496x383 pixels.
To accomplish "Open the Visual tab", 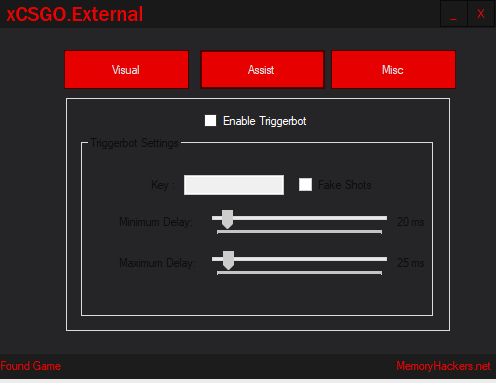I will (127, 70).
